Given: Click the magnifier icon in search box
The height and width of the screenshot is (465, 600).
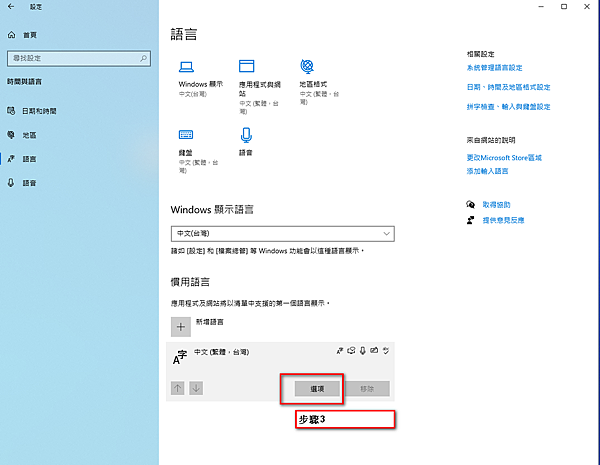Looking at the screenshot, I should (x=143, y=58).
